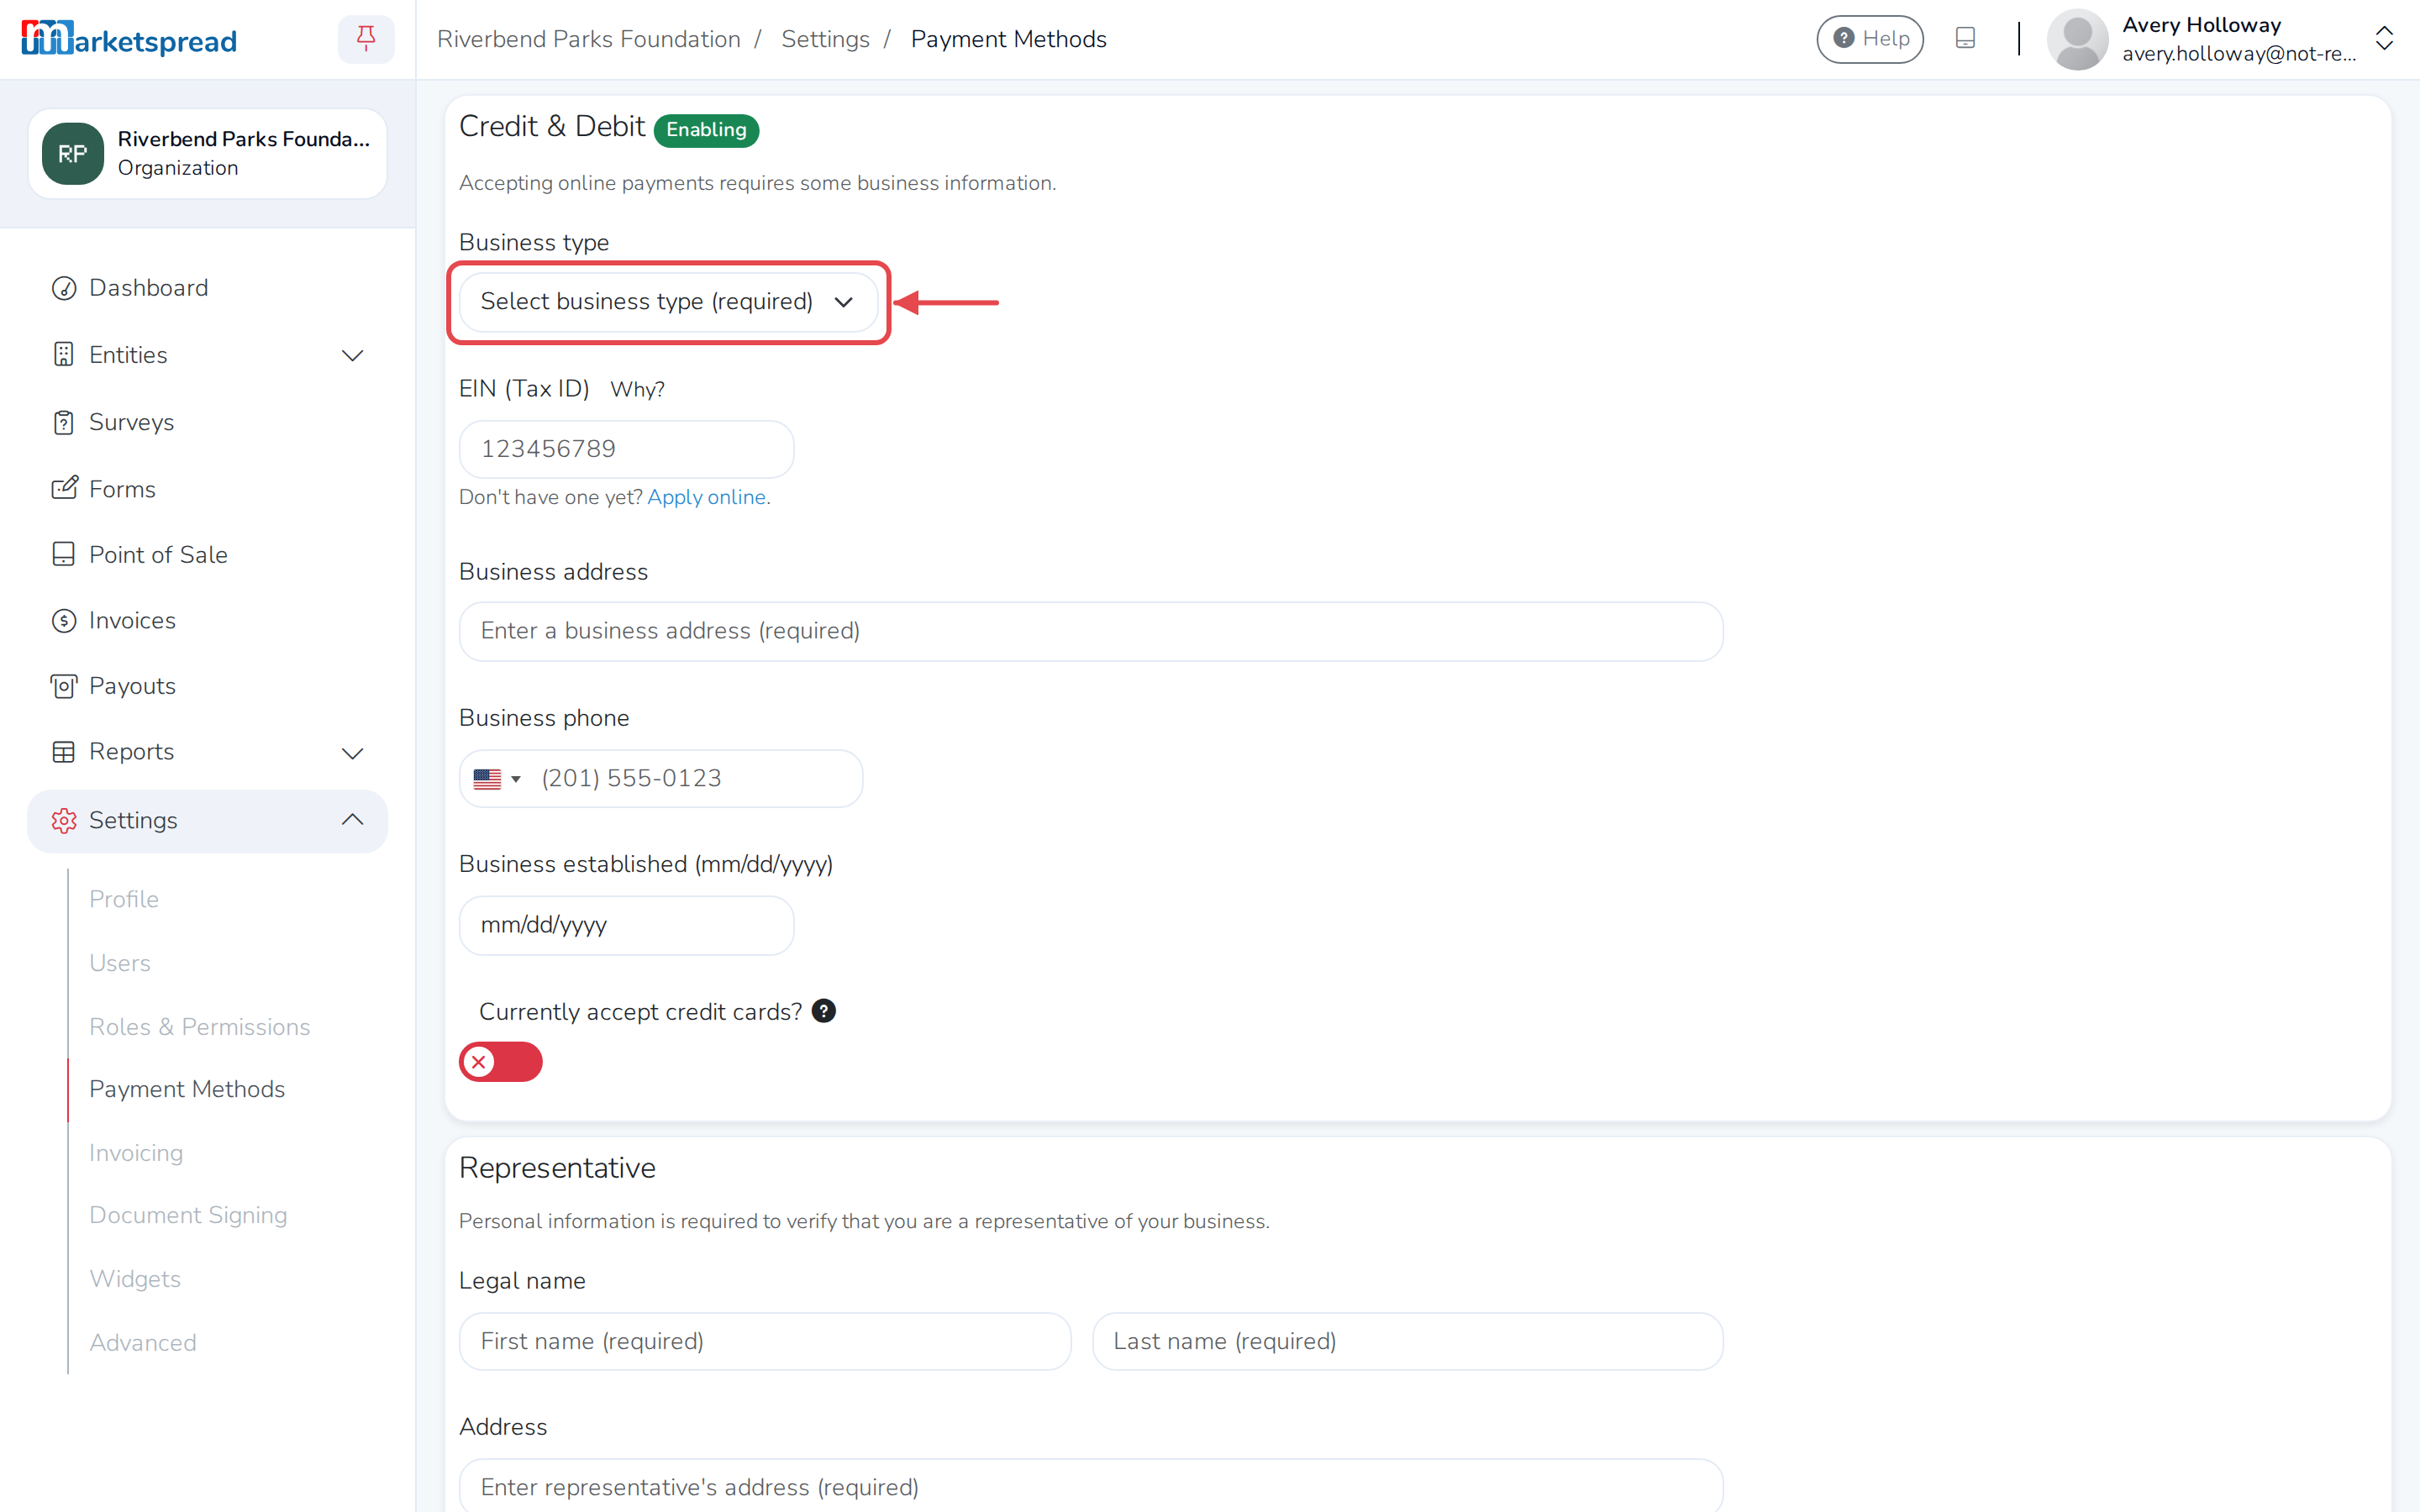Click the Payouts icon
The width and height of the screenshot is (2420, 1512).
click(x=64, y=686)
